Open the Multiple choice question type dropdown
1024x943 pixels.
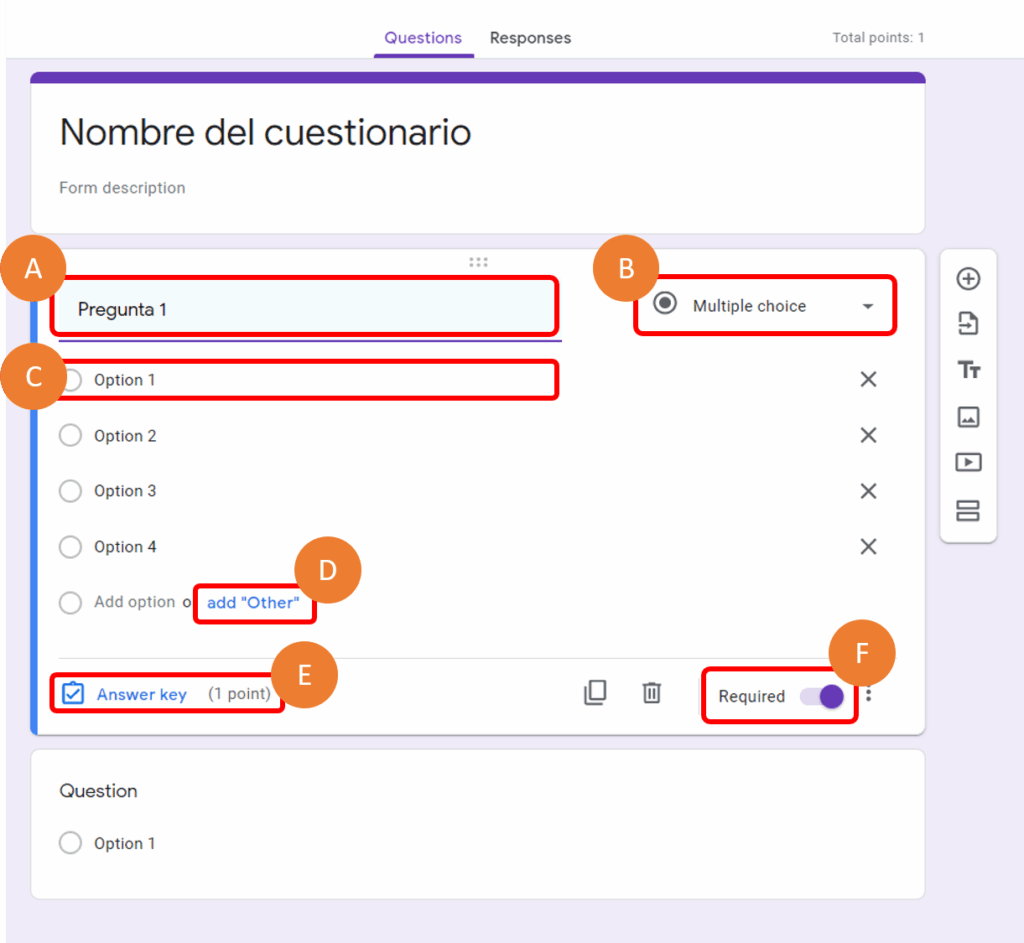(765, 306)
